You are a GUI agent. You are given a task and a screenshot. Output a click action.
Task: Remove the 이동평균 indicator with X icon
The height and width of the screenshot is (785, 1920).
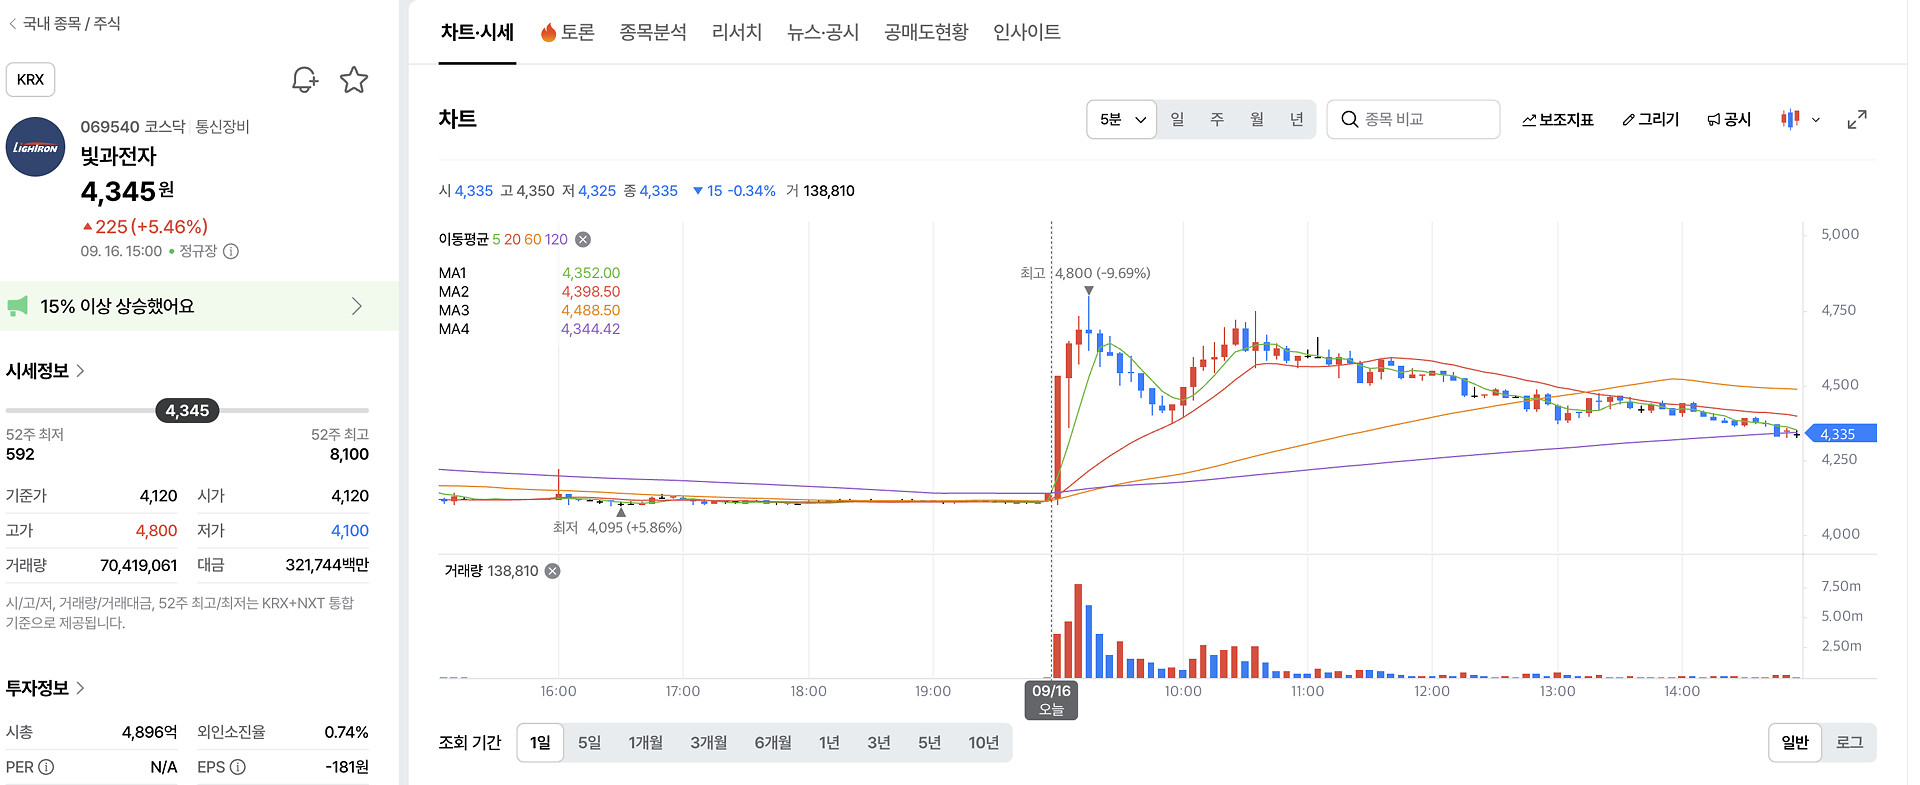tap(583, 239)
